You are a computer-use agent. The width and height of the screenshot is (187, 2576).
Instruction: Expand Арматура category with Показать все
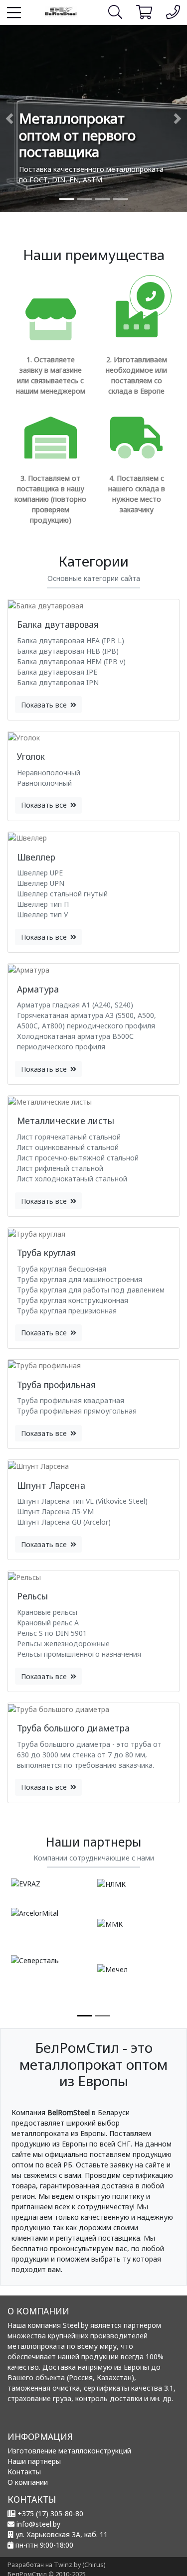click(x=48, y=1069)
